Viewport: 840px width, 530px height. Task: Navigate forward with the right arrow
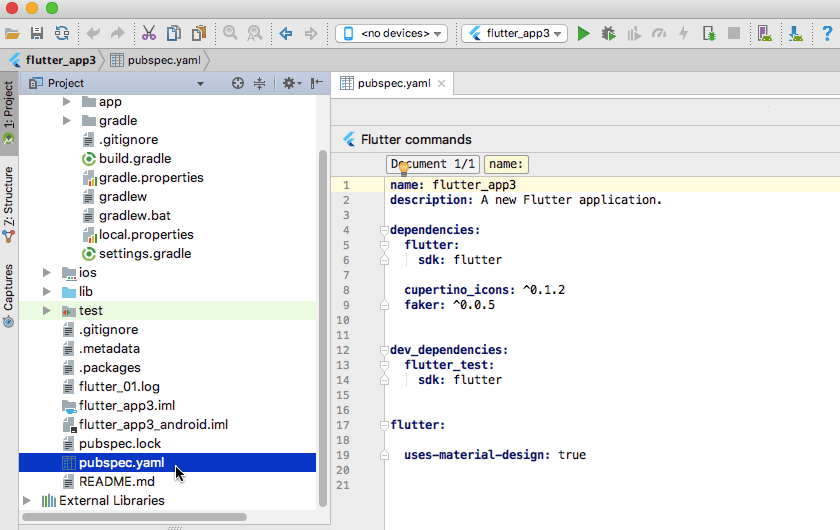[x=311, y=34]
